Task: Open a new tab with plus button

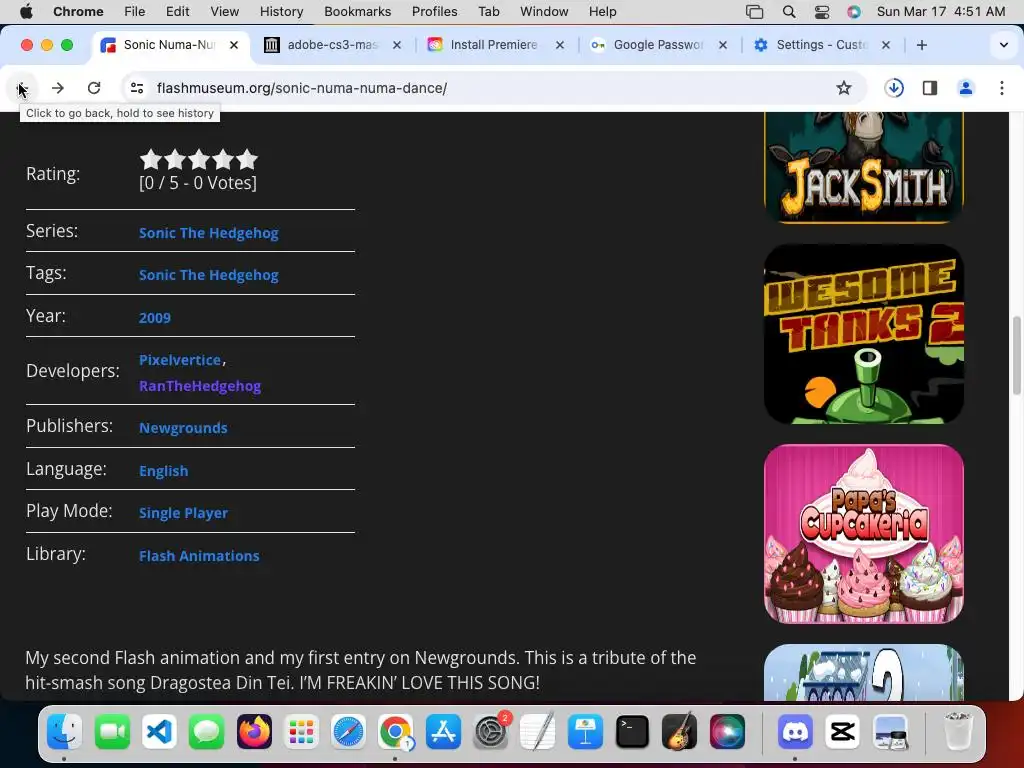Action: point(921,45)
